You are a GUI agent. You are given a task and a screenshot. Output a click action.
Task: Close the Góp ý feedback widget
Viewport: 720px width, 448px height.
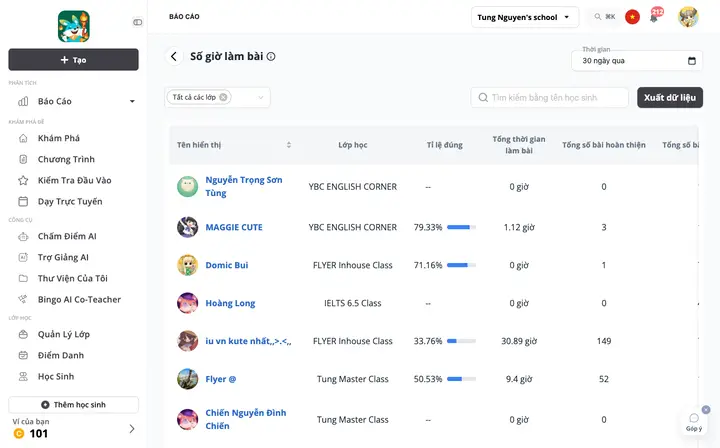(706, 409)
